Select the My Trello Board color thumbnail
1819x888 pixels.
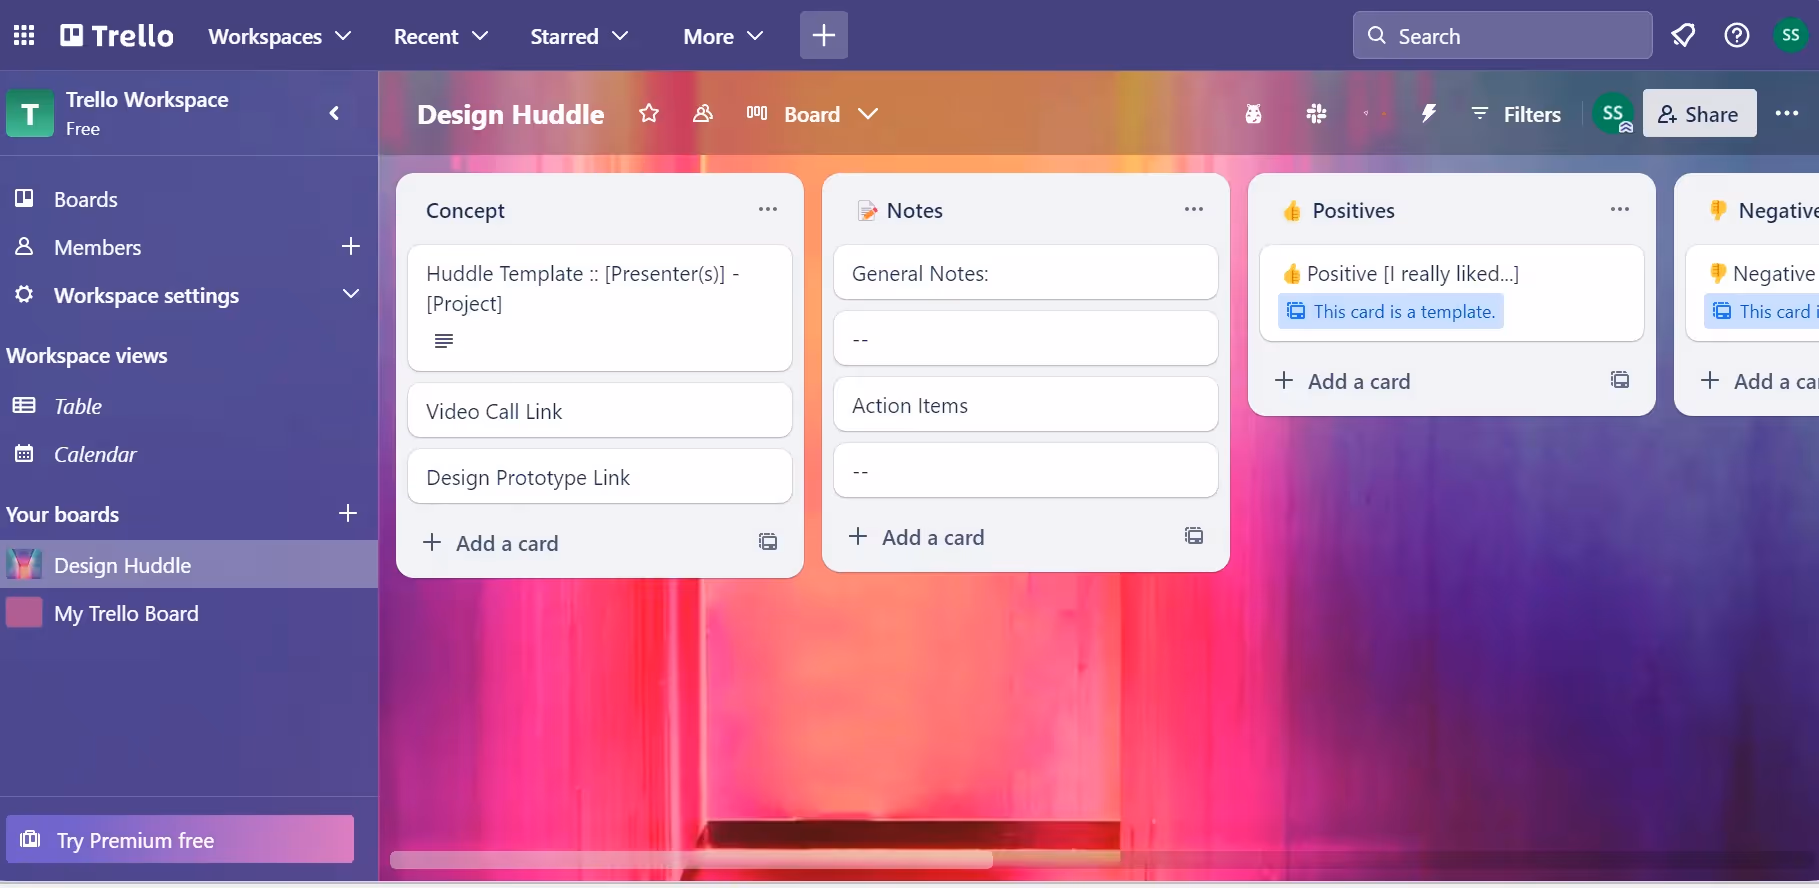pos(24,613)
